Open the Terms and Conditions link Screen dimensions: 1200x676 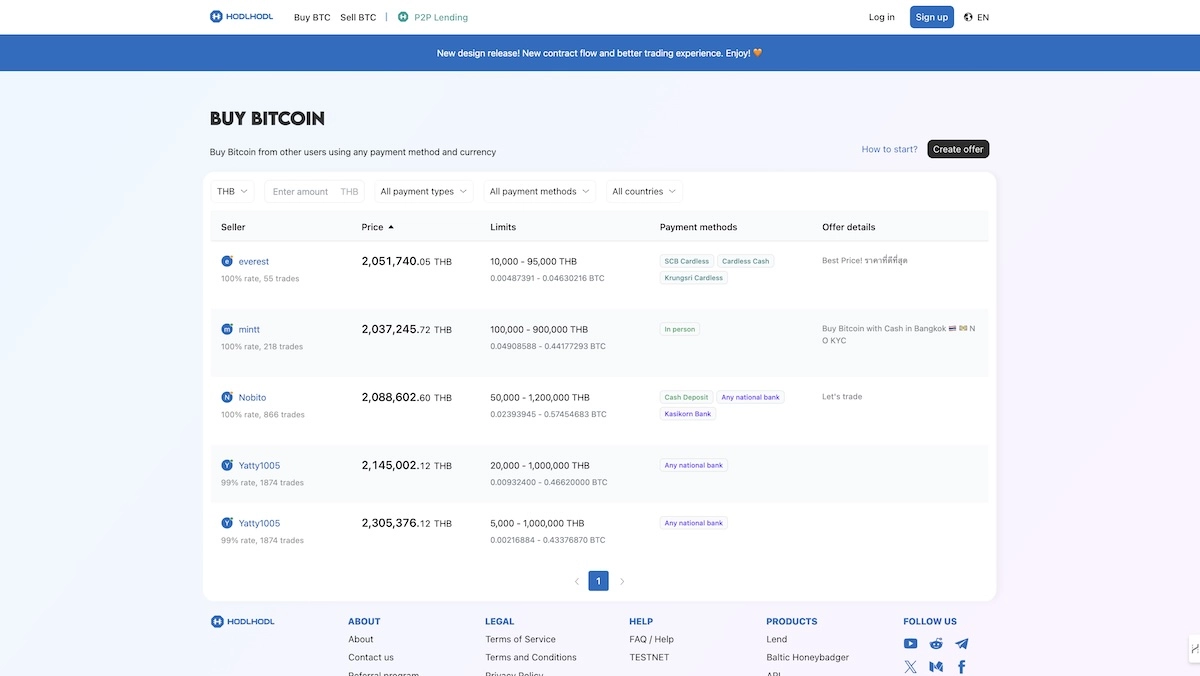coord(531,657)
